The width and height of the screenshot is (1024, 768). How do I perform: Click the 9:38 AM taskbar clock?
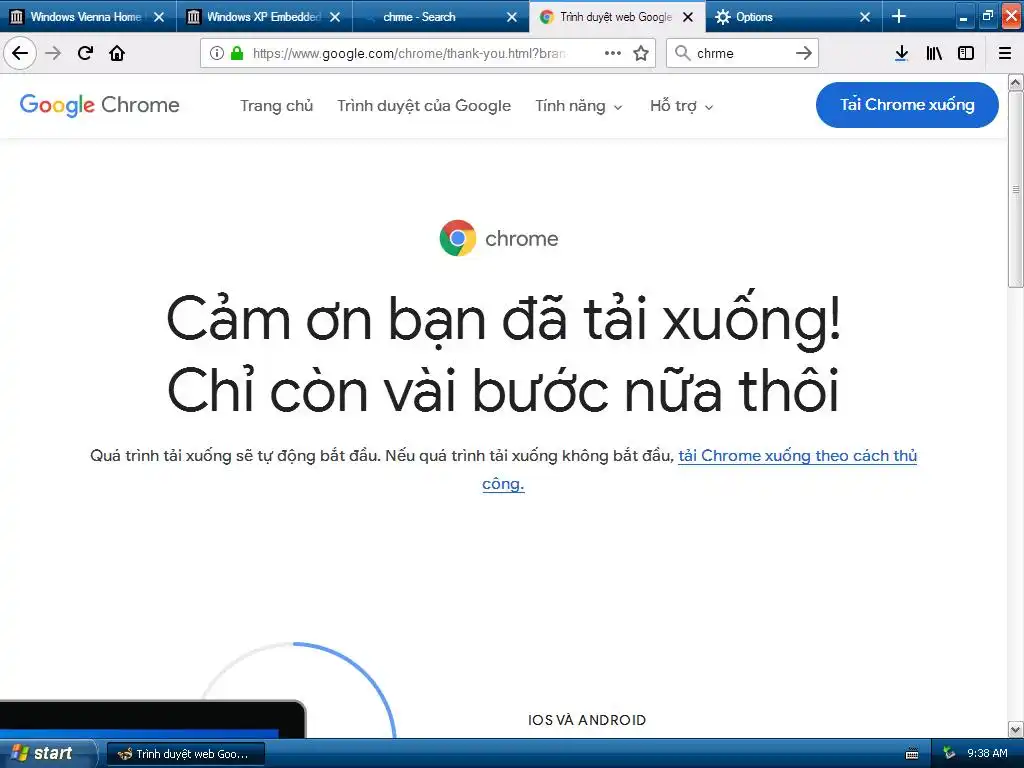(987, 754)
